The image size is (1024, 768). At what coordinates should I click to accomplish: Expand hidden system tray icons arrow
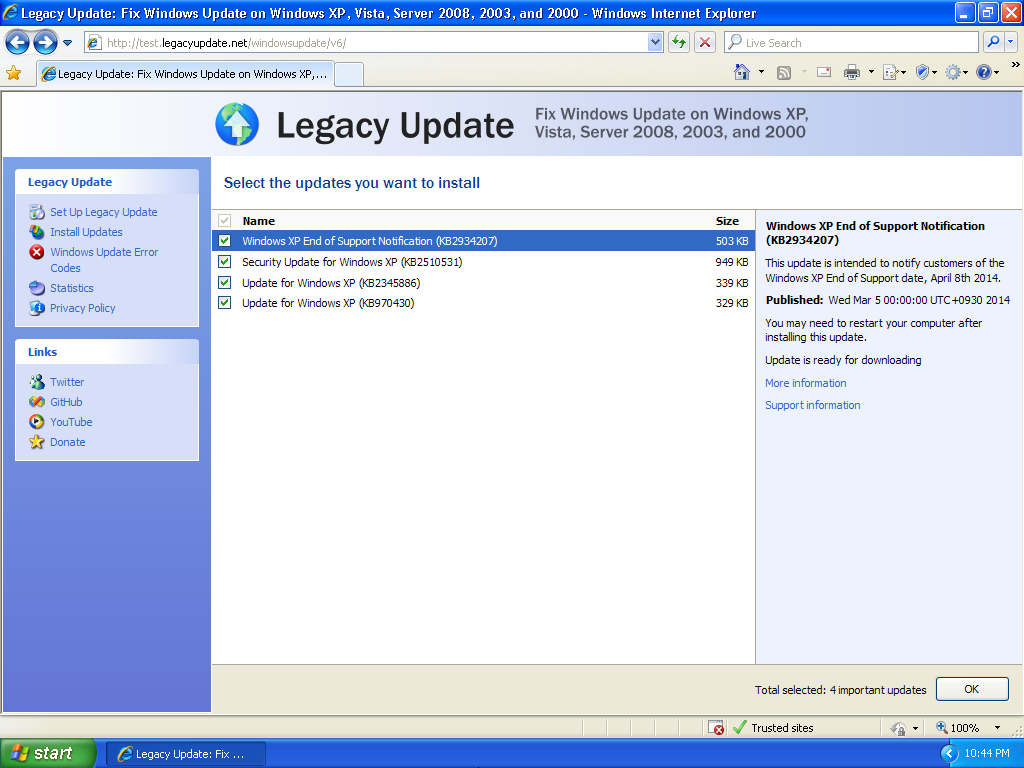point(949,754)
